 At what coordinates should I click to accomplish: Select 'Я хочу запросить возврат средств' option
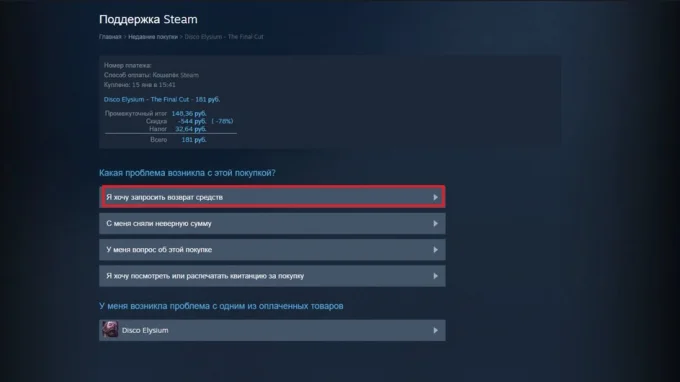(272, 197)
